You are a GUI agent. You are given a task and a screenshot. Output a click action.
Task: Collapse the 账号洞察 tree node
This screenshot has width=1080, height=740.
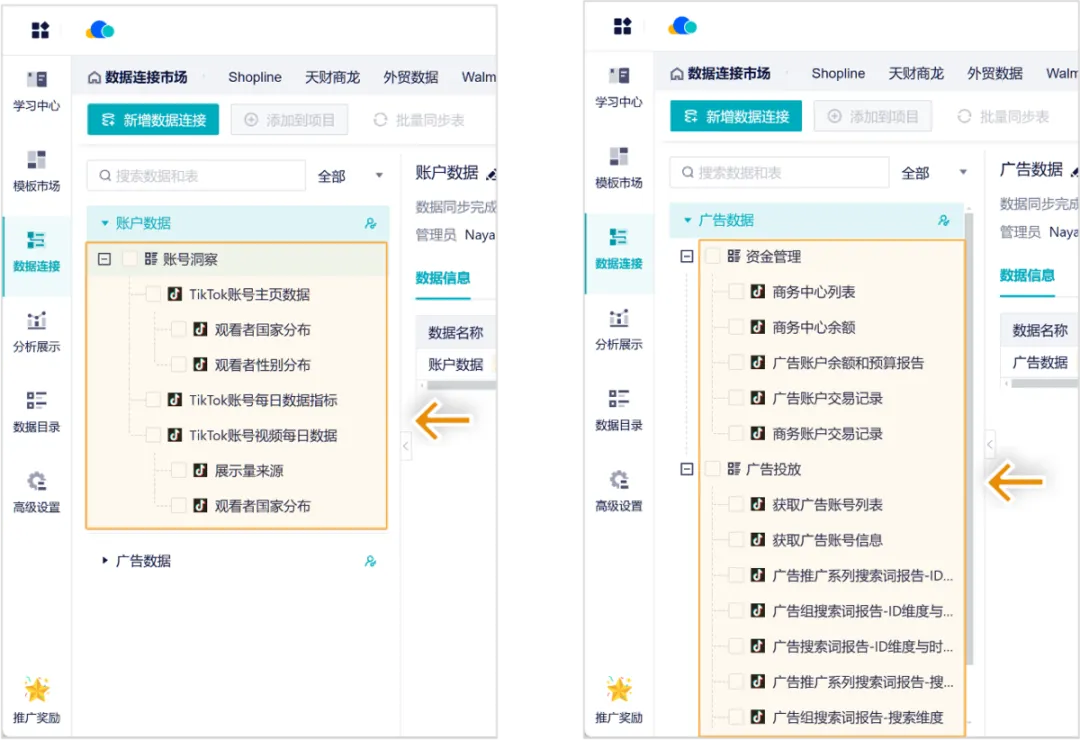pyautogui.click(x=104, y=259)
